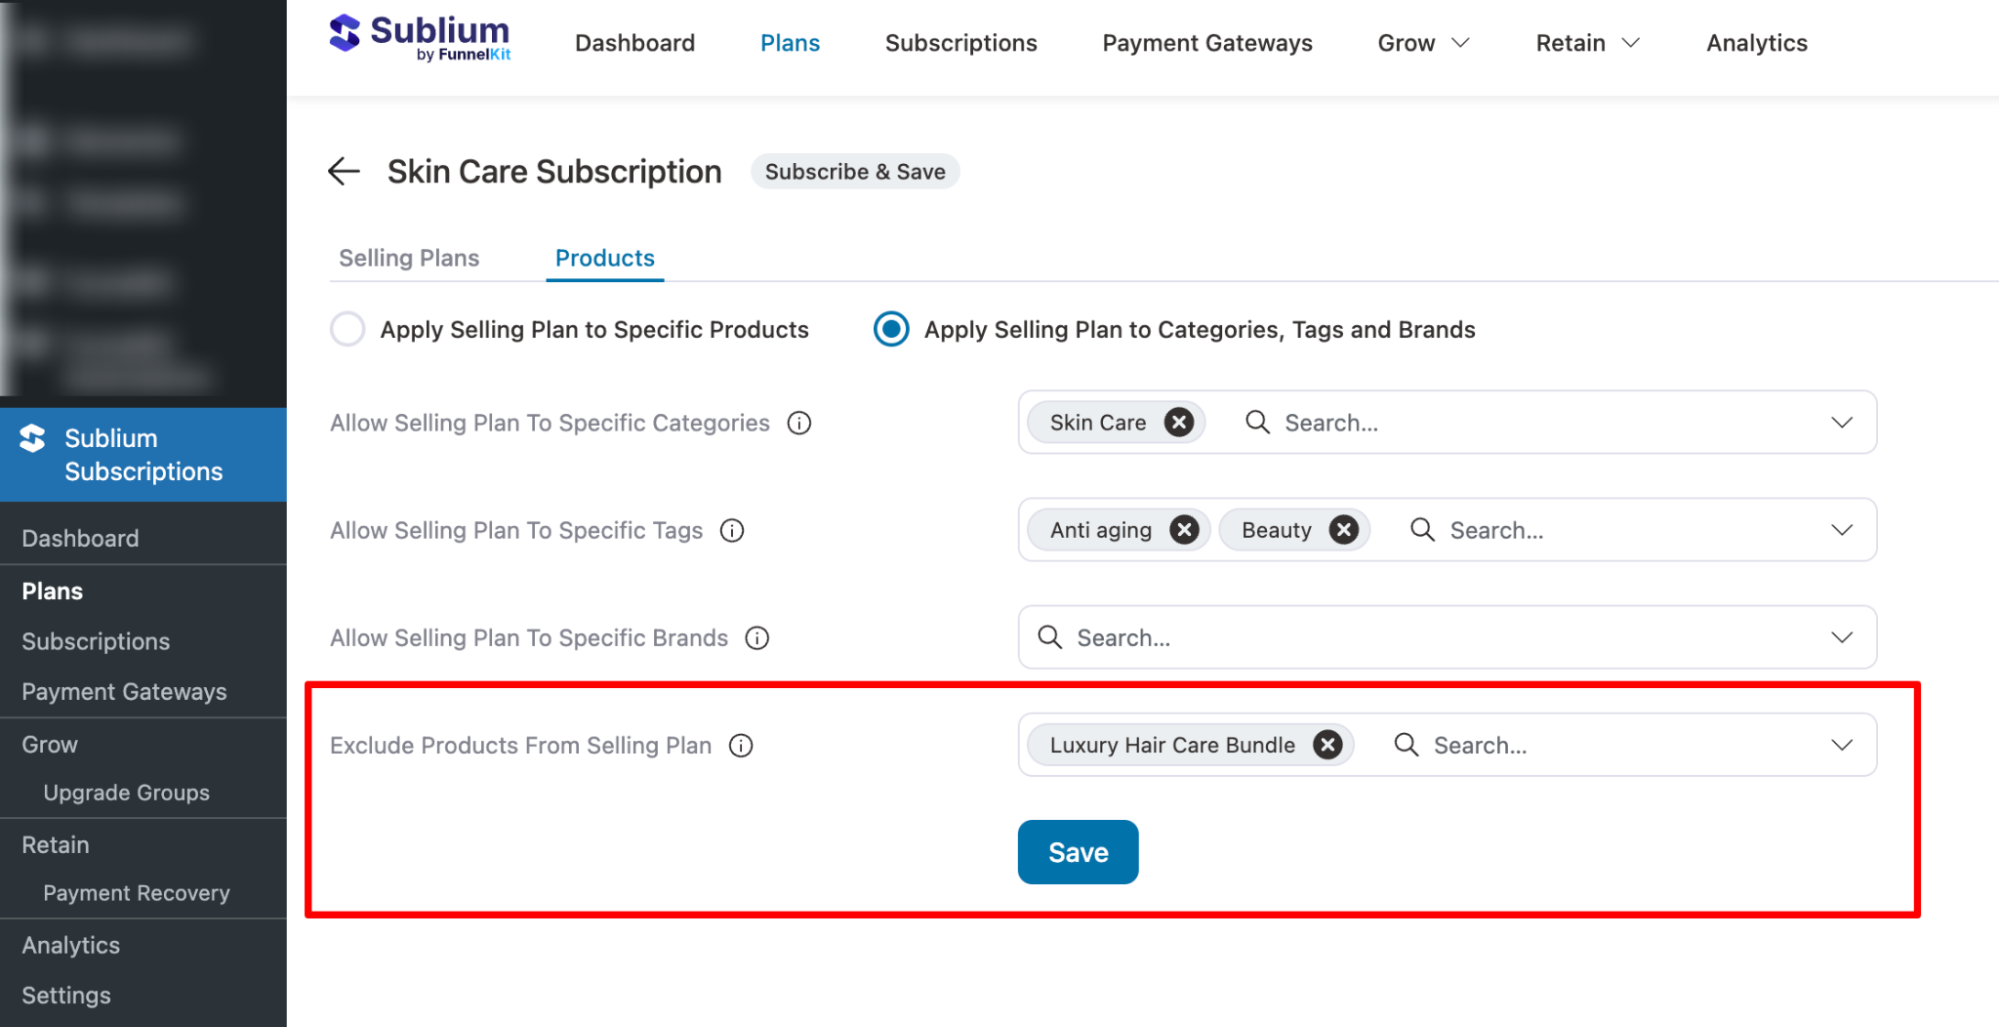Select Apply Selling Plan to Specific Products
Viewport: 1999px width, 1027px height.
tap(347, 329)
